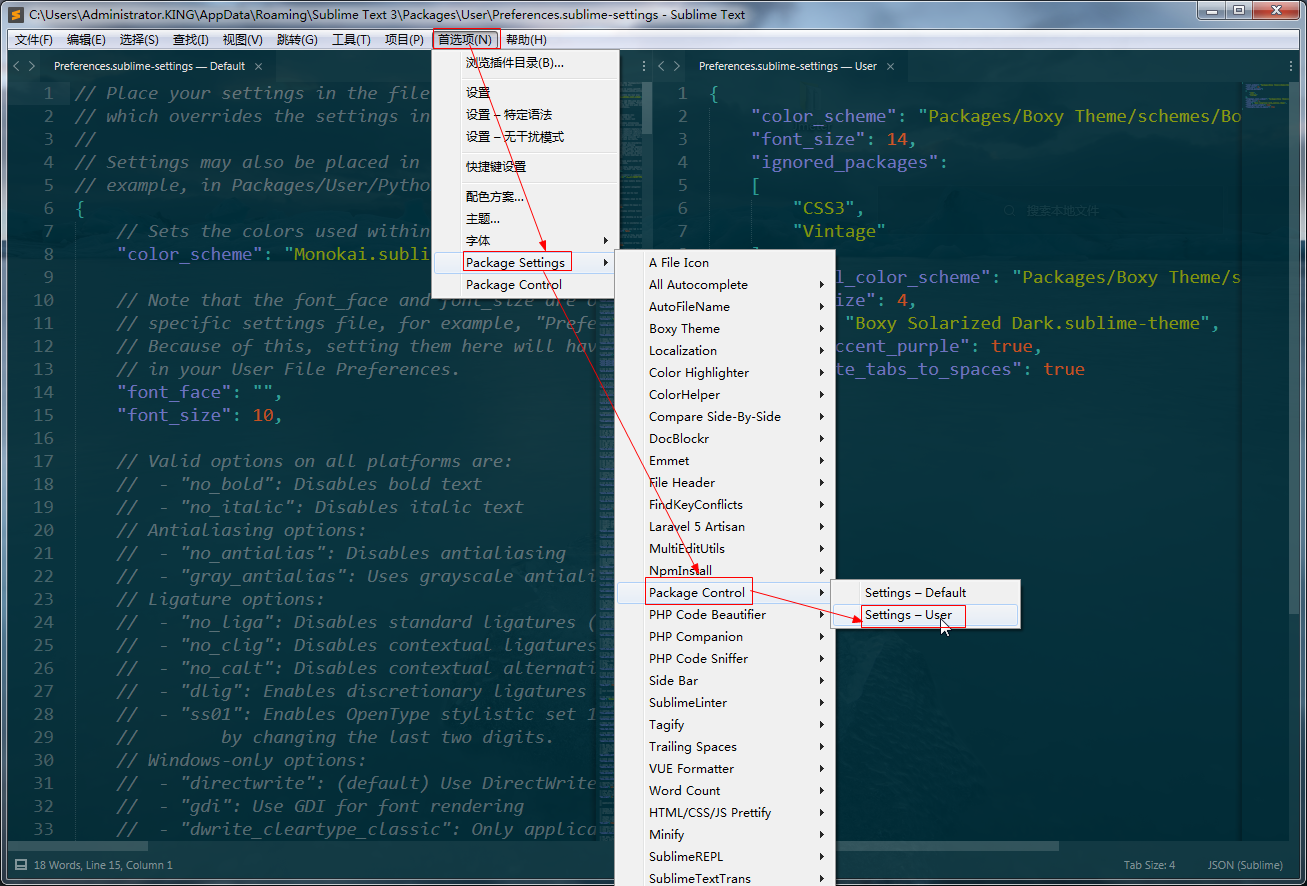Viewport: 1307px width, 886px height.
Task: Open the 视图(V) menu
Action: point(242,40)
